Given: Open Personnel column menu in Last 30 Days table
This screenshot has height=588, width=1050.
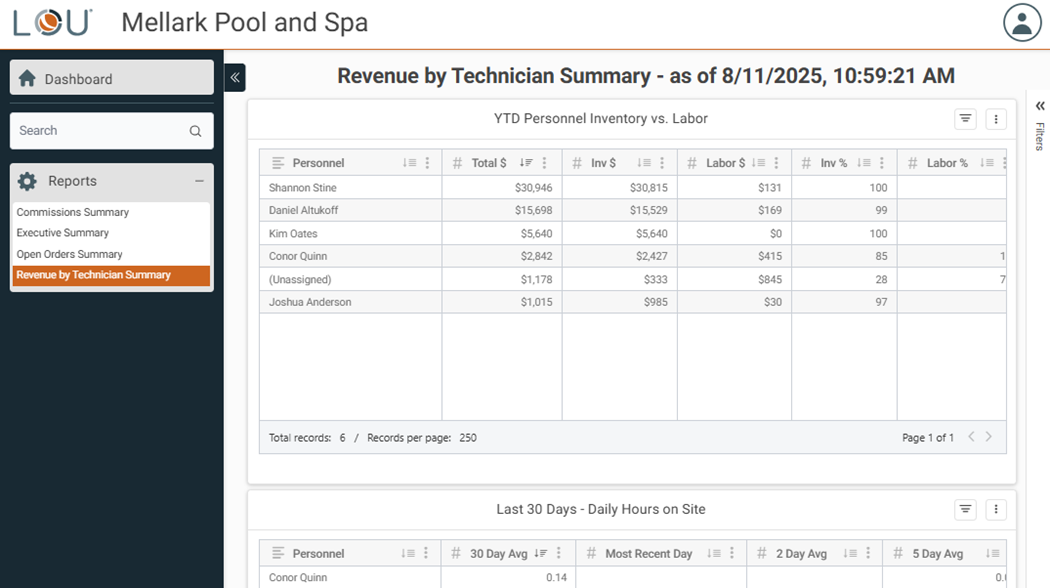Looking at the screenshot, I should click(x=426, y=553).
